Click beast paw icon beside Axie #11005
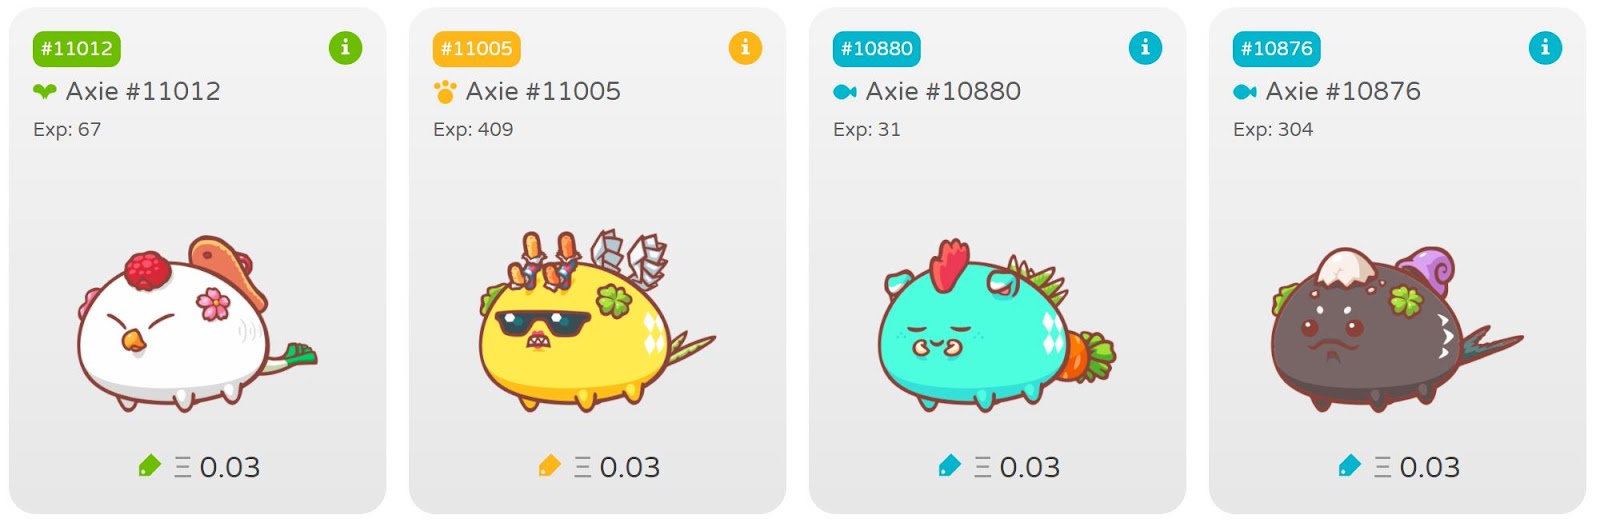 pyautogui.click(x=445, y=92)
